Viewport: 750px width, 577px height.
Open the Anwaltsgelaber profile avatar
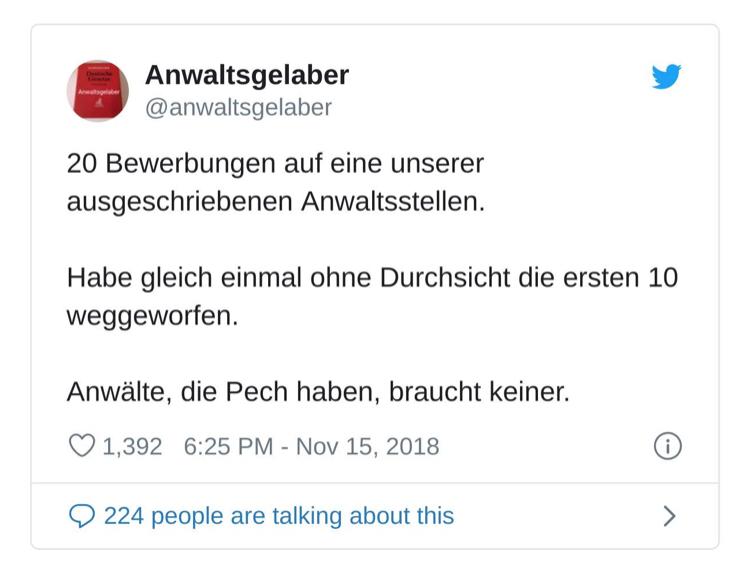coord(97,90)
